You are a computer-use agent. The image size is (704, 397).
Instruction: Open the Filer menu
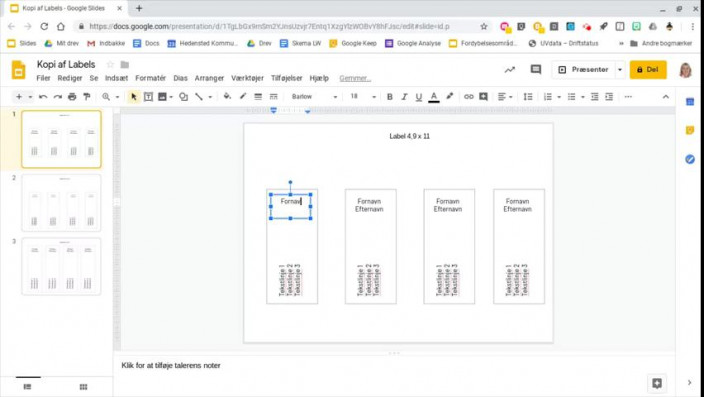pos(43,78)
